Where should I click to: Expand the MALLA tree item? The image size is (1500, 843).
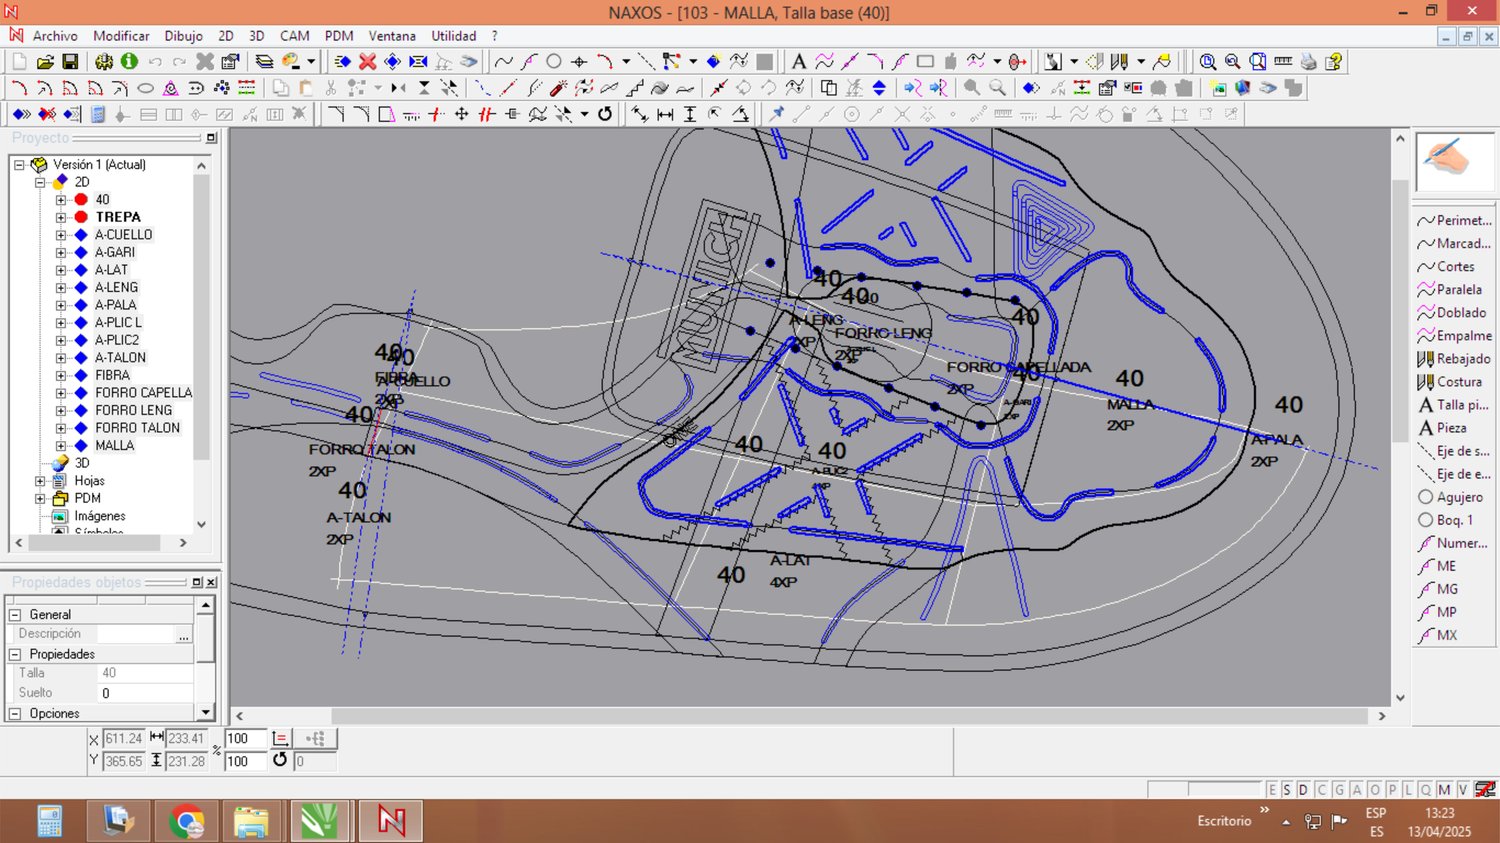coord(61,446)
